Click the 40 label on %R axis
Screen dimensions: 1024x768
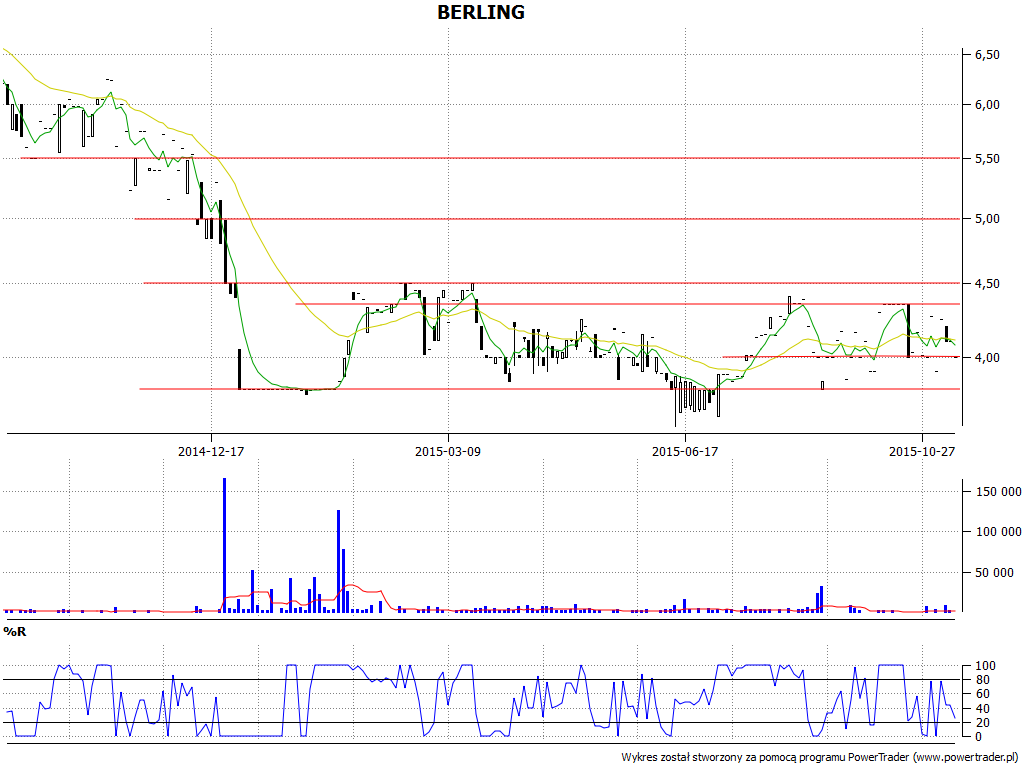982,709
